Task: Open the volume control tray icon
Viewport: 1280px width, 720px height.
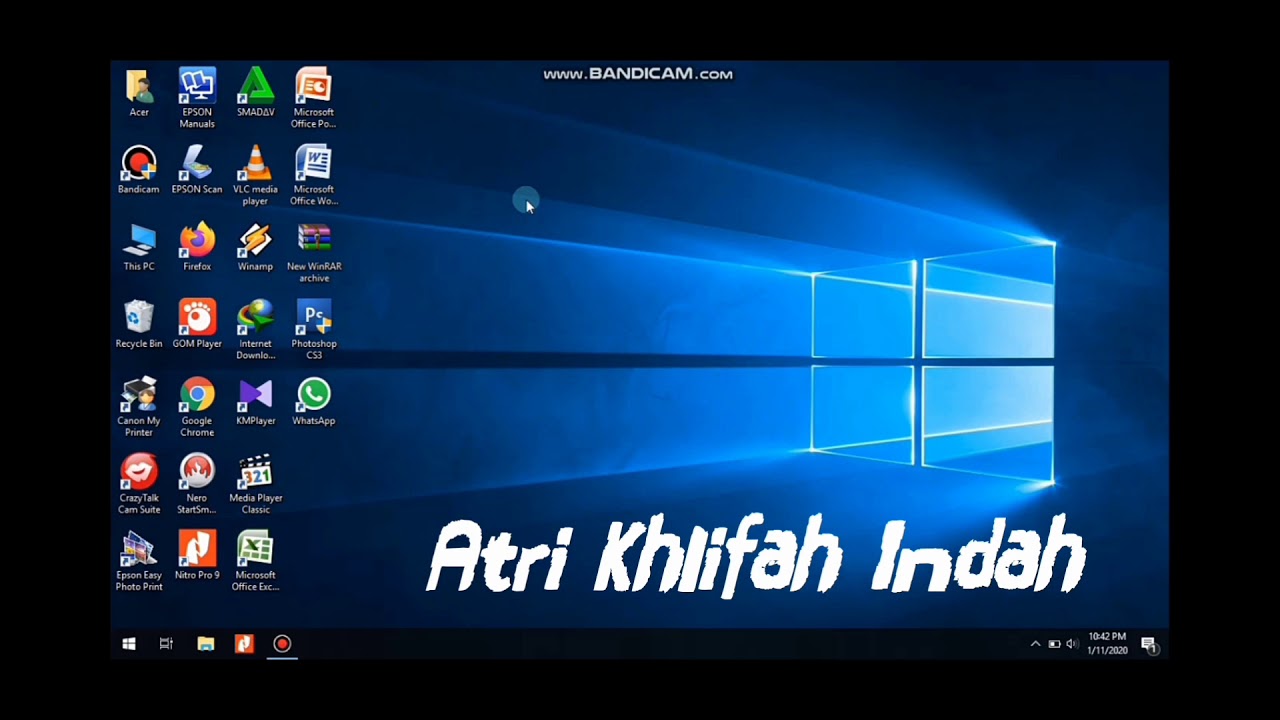Action: tap(1072, 644)
